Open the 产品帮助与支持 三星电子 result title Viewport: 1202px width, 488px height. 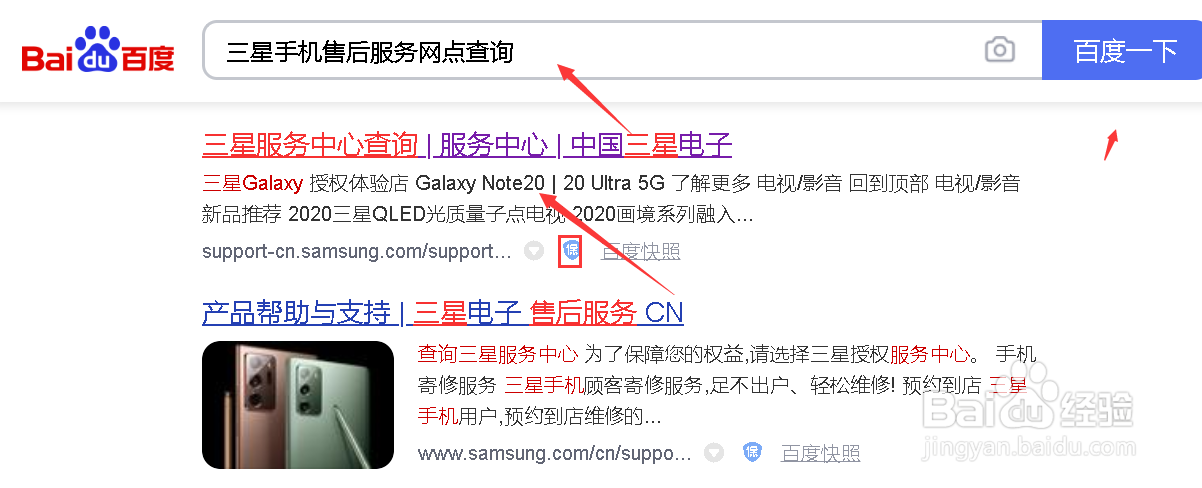442,312
